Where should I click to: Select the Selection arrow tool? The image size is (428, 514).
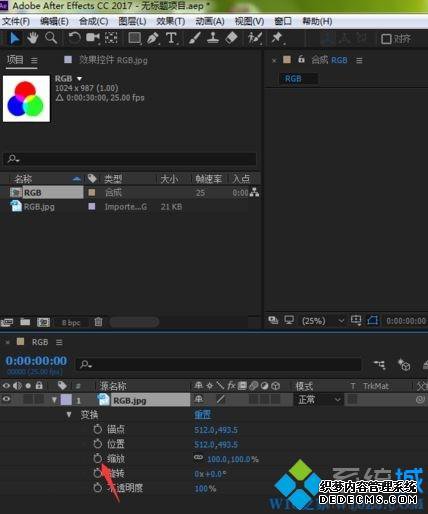[x=14, y=38]
